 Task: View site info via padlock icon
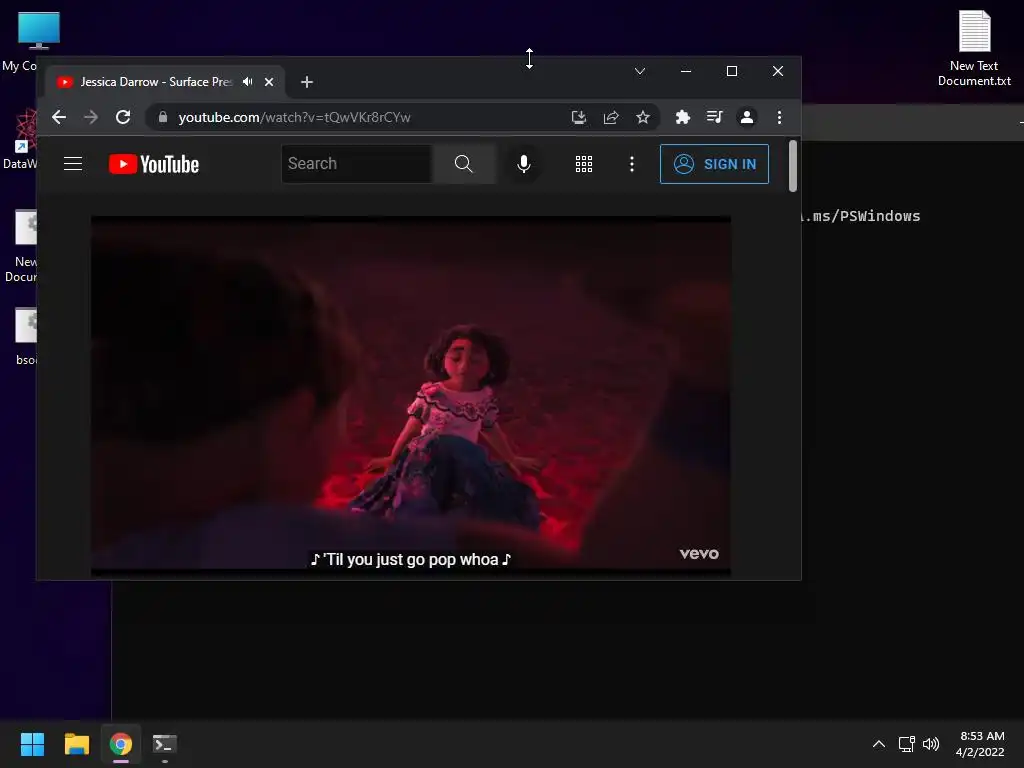163,117
